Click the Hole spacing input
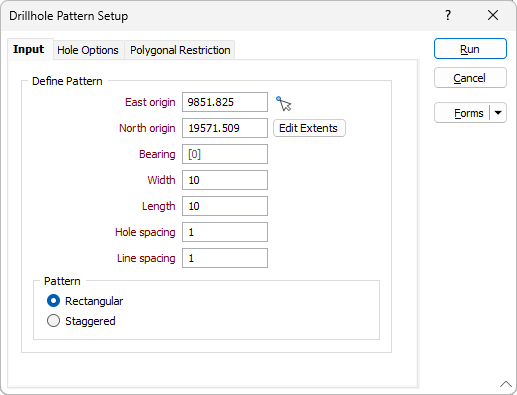 [225, 232]
